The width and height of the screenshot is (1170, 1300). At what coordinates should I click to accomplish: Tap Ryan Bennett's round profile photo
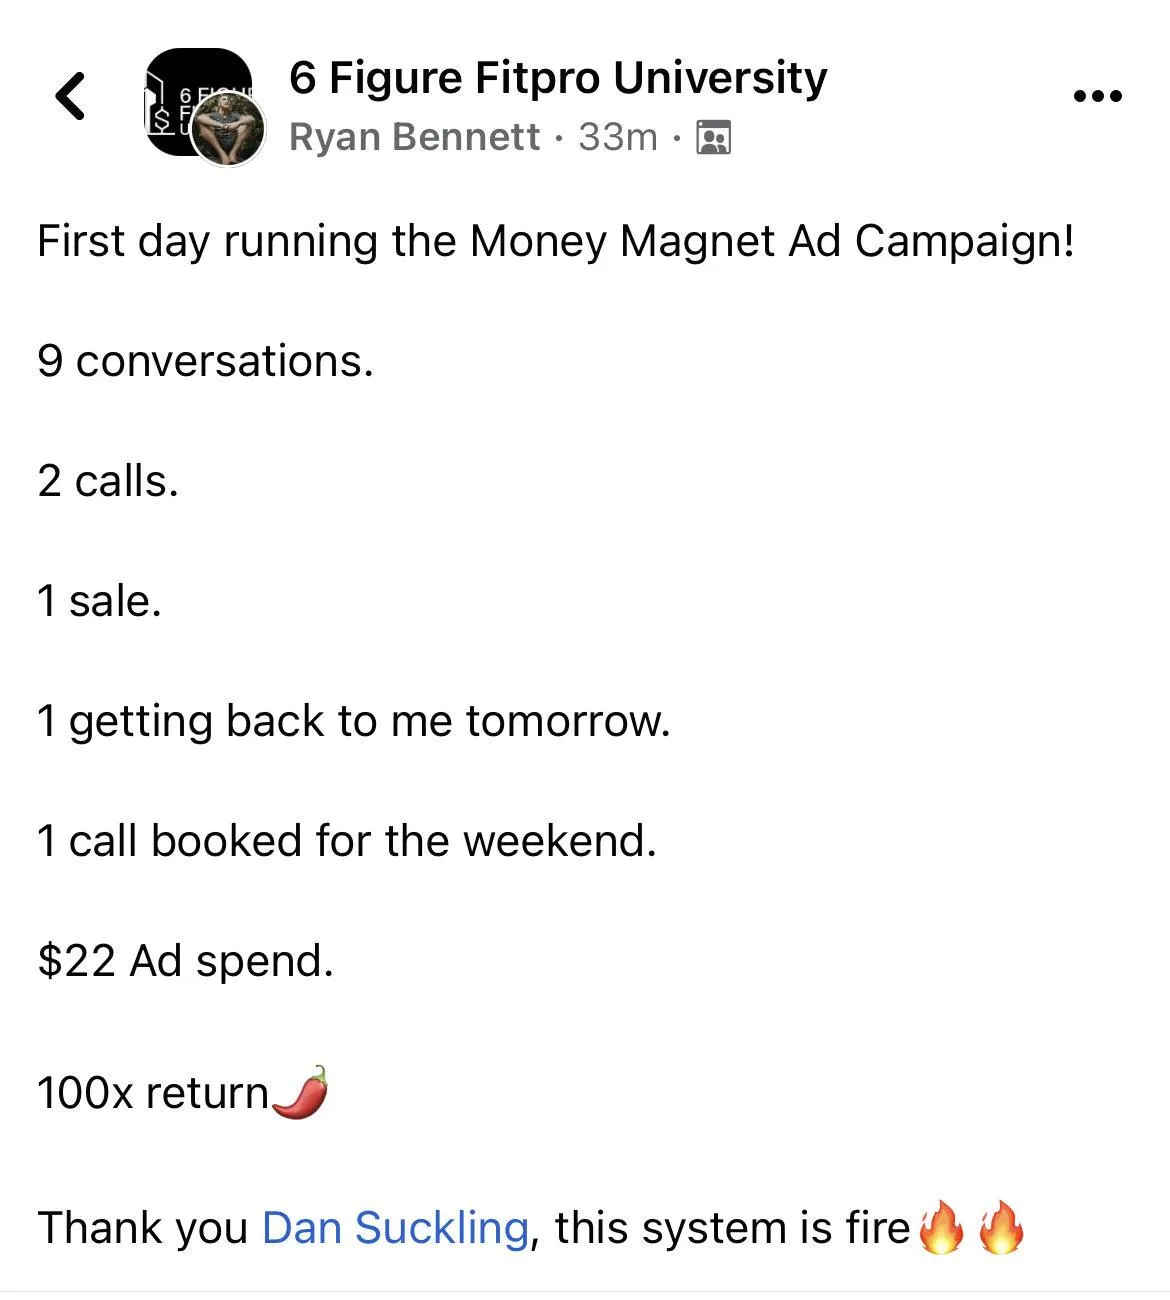tap(229, 131)
